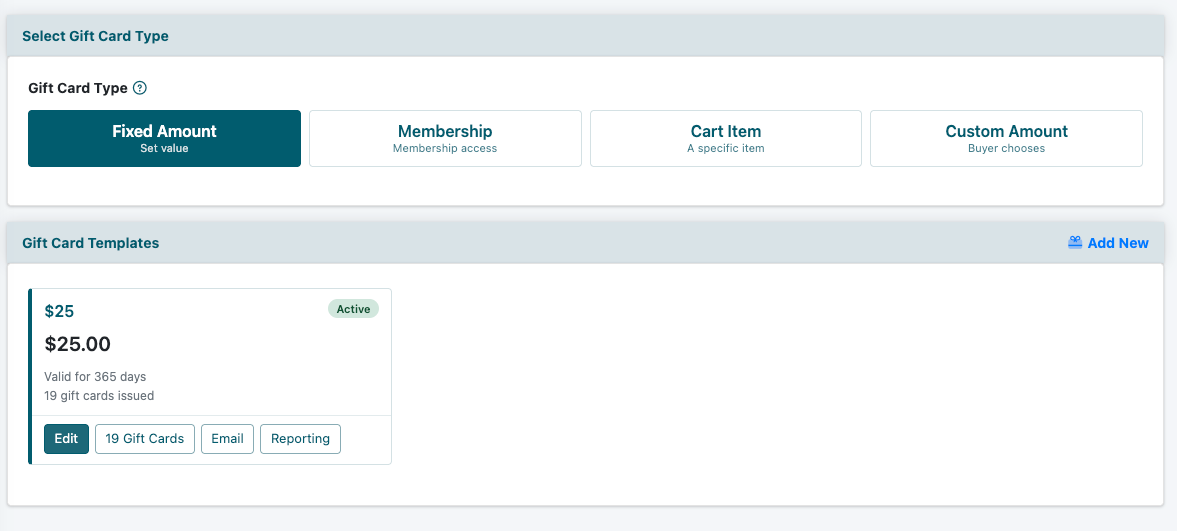The height and width of the screenshot is (531, 1177).
Task: Click the $25 template title
Action: pyautogui.click(x=59, y=311)
